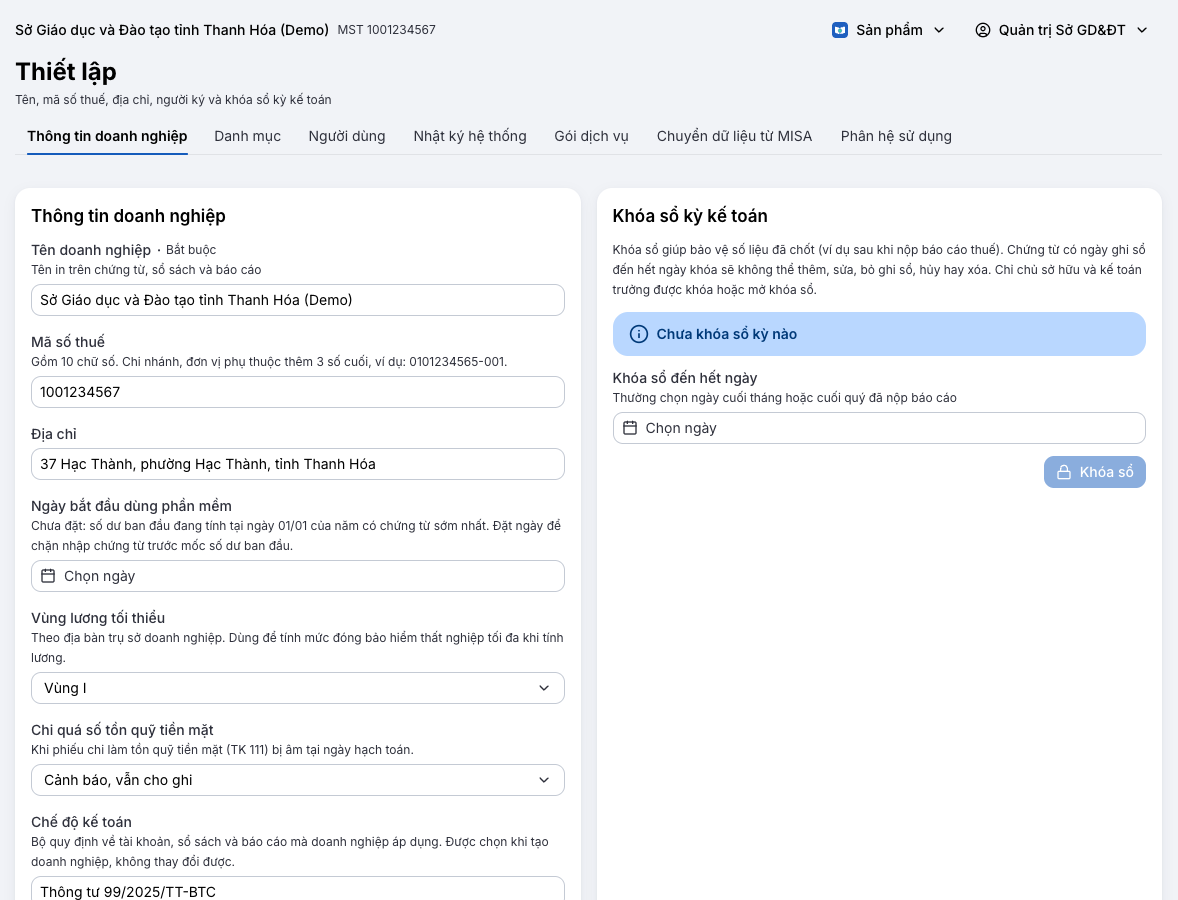Click the Khóa sổ đến hết ngày date field
This screenshot has height=900, width=1178.
pos(879,428)
